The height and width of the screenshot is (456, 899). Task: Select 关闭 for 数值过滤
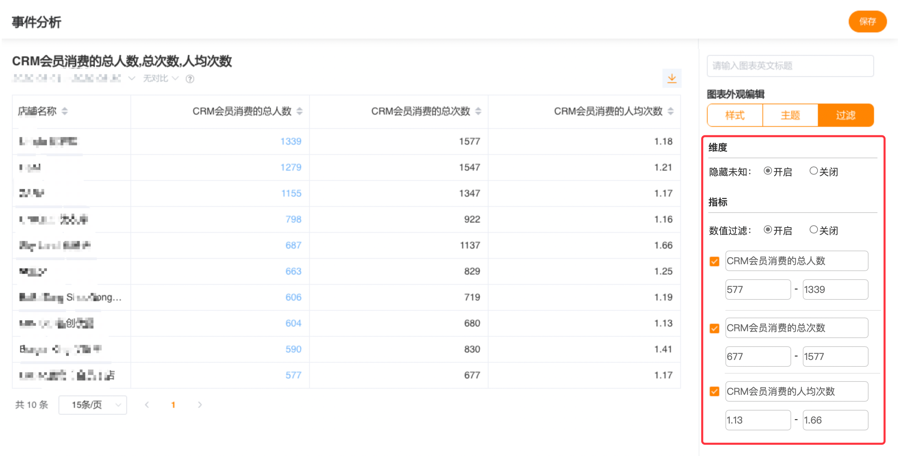point(814,230)
